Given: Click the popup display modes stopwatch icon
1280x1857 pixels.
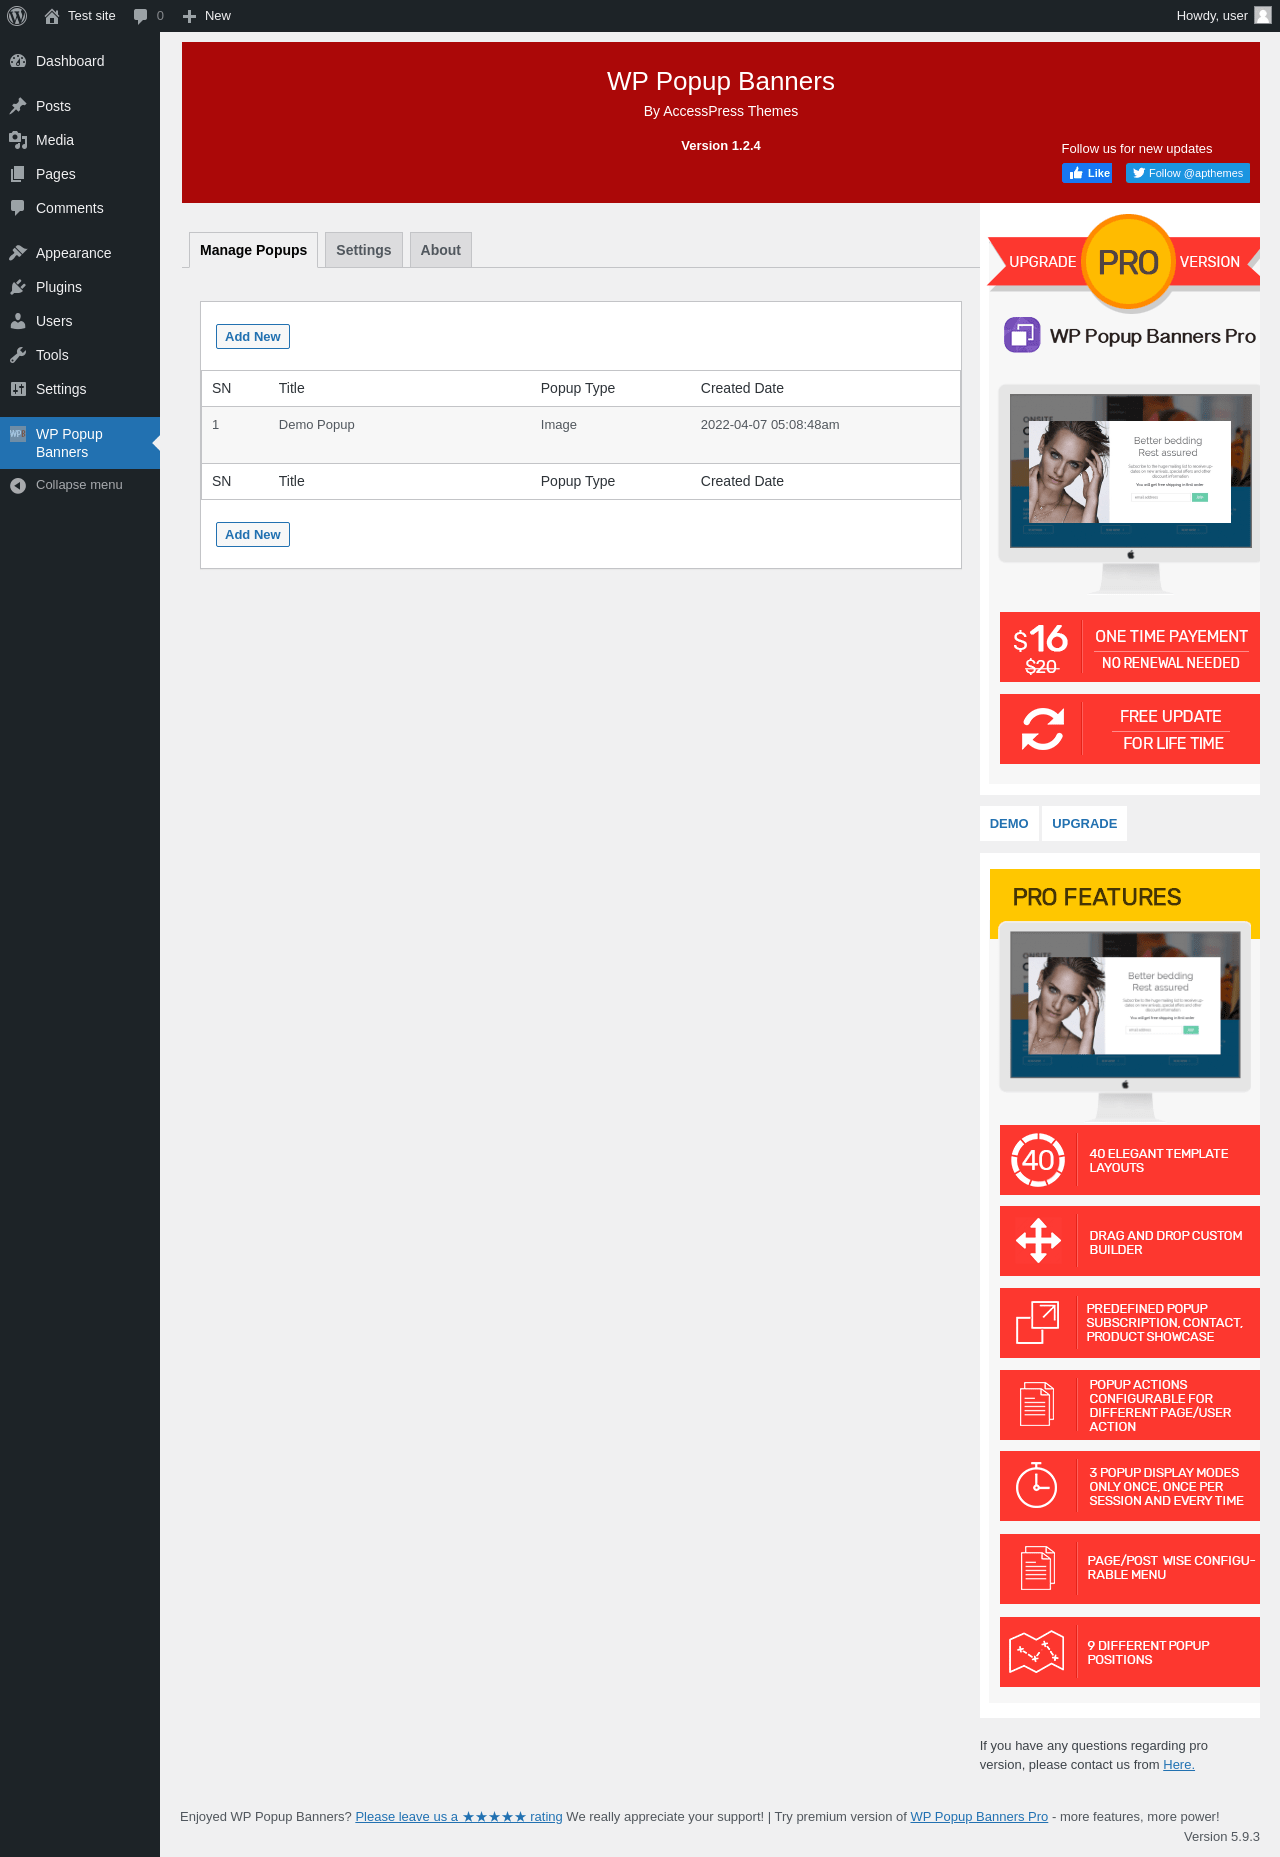Looking at the screenshot, I should [x=1036, y=1485].
